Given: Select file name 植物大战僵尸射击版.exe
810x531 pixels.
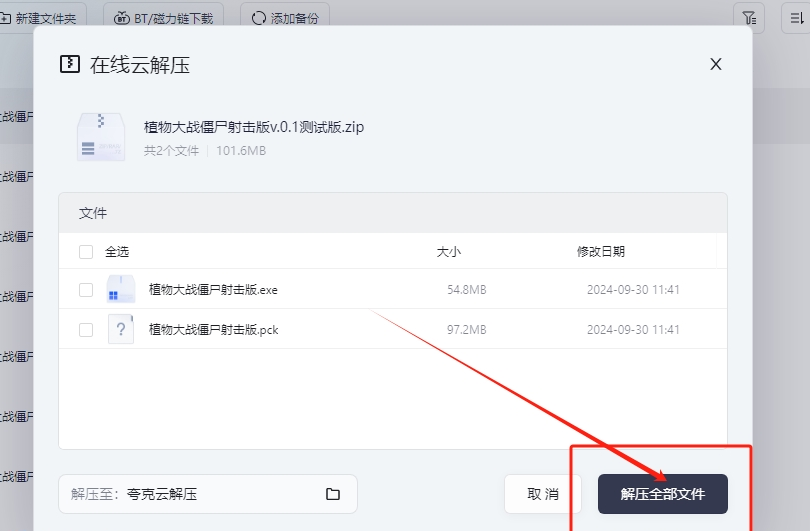Looking at the screenshot, I should 213,289.
